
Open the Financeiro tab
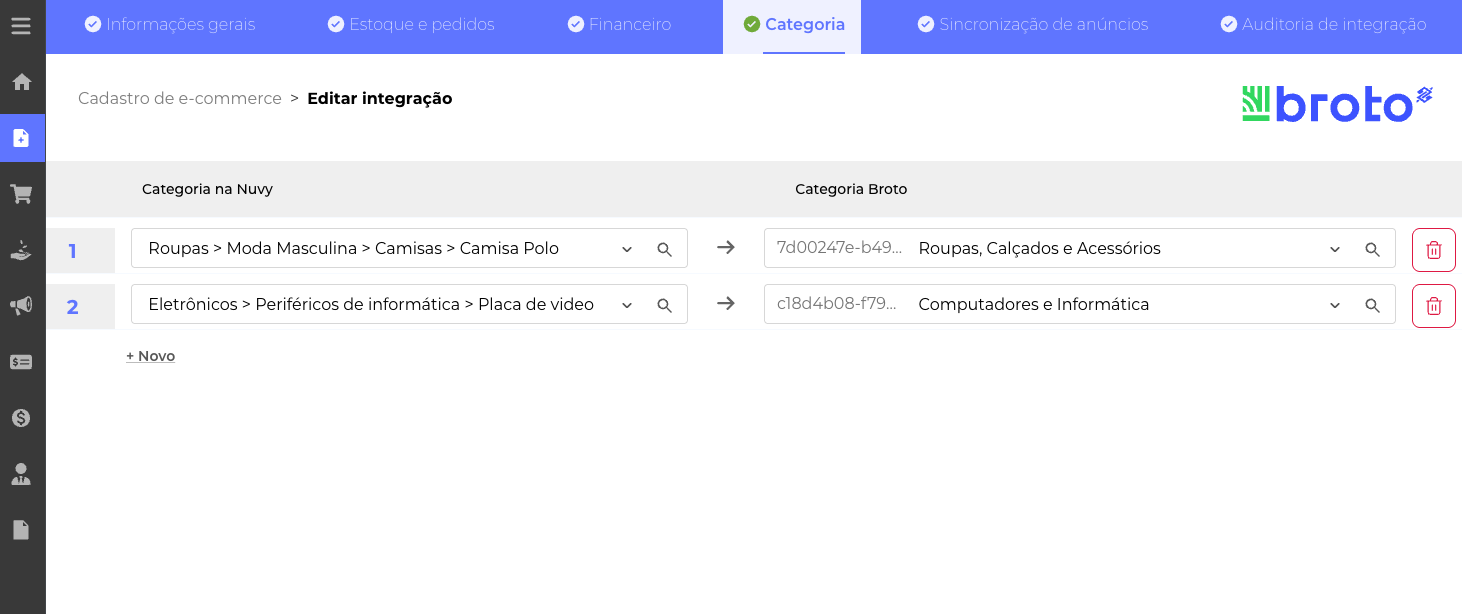tap(619, 25)
